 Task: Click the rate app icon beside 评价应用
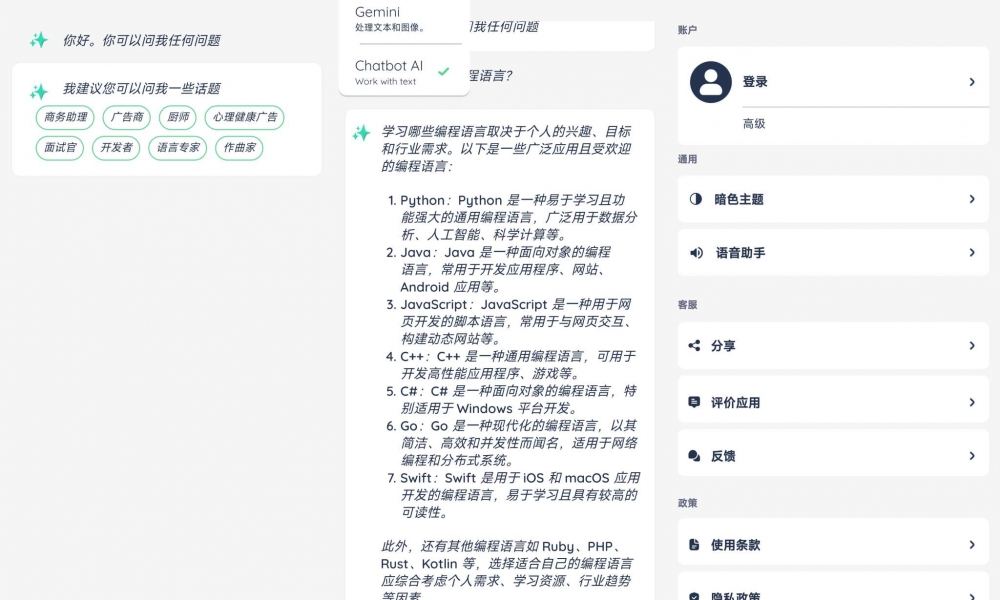[695, 402]
